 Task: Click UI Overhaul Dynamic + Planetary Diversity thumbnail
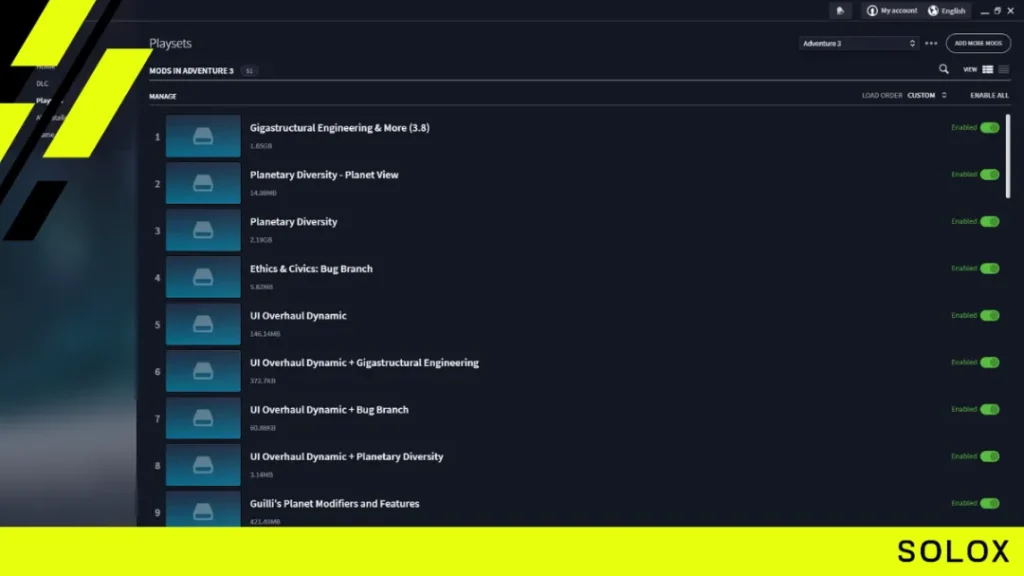[203, 465]
